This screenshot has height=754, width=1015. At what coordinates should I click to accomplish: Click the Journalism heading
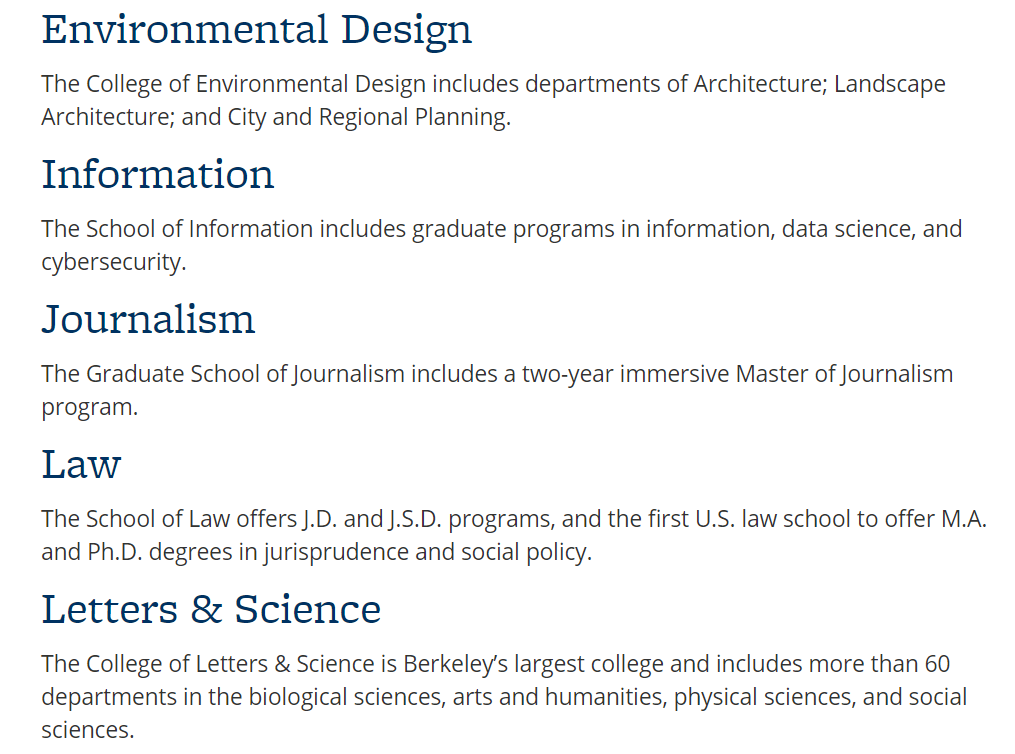[148, 319]
